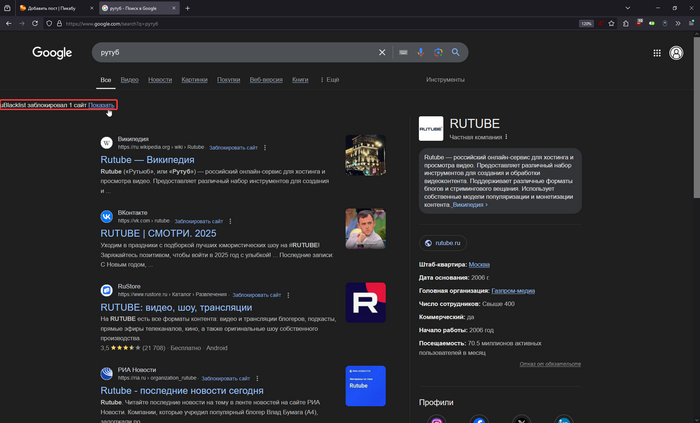Open 'RUTUBE | СМОТРИ. 2025' result
This screenshot has height=423, width=700.
(x=158, y=233)
